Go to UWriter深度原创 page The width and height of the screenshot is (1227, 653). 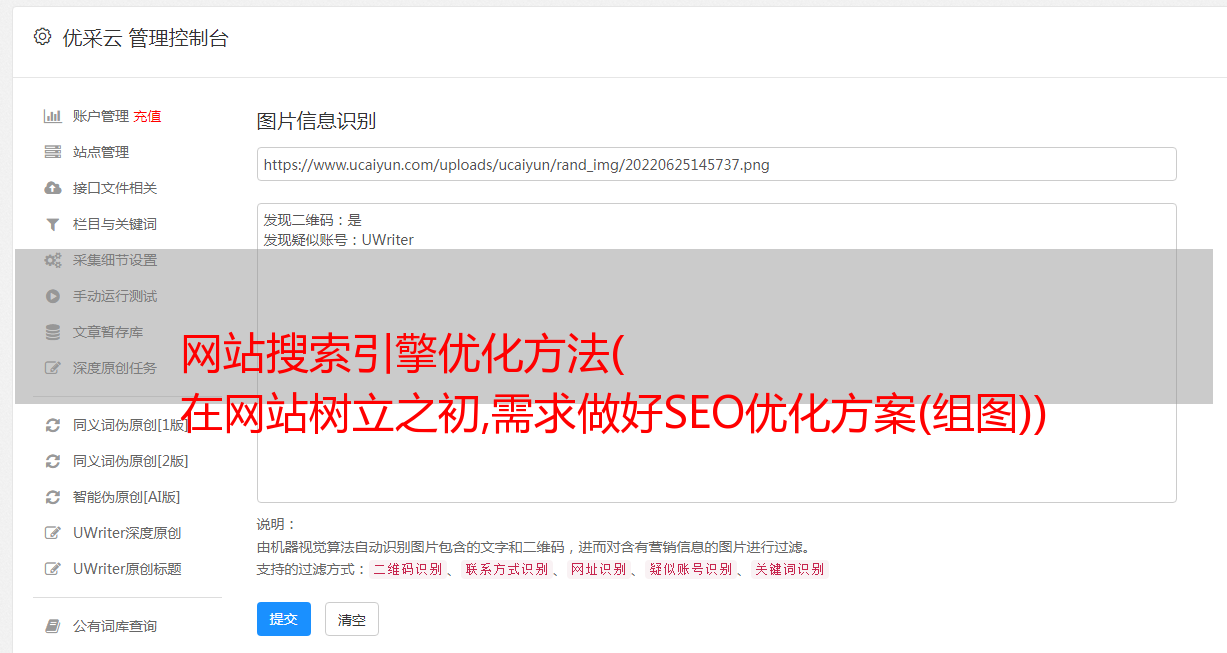127,533
